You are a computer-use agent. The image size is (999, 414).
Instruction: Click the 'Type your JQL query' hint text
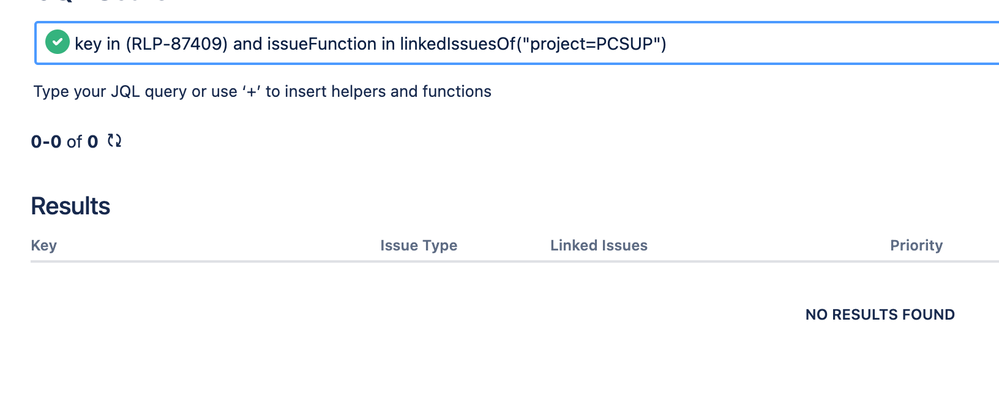tap(262, 92)
